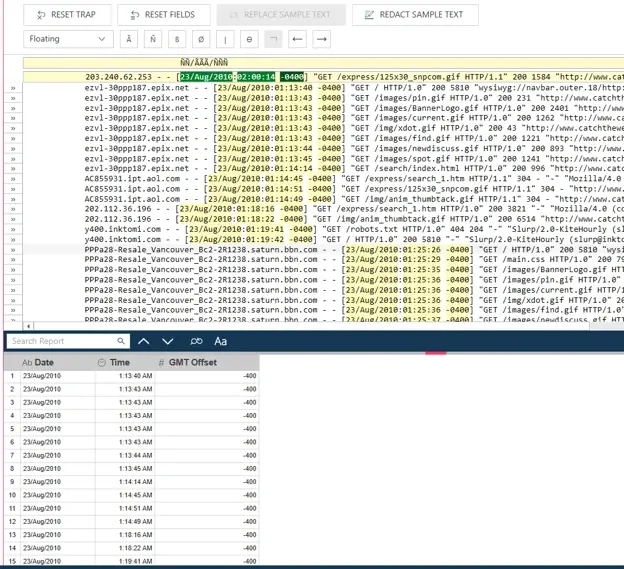Shift trap left with left arrow button
Image resolution: width=624 pixels, height=569 pixels.
click(x=297, y=39)
